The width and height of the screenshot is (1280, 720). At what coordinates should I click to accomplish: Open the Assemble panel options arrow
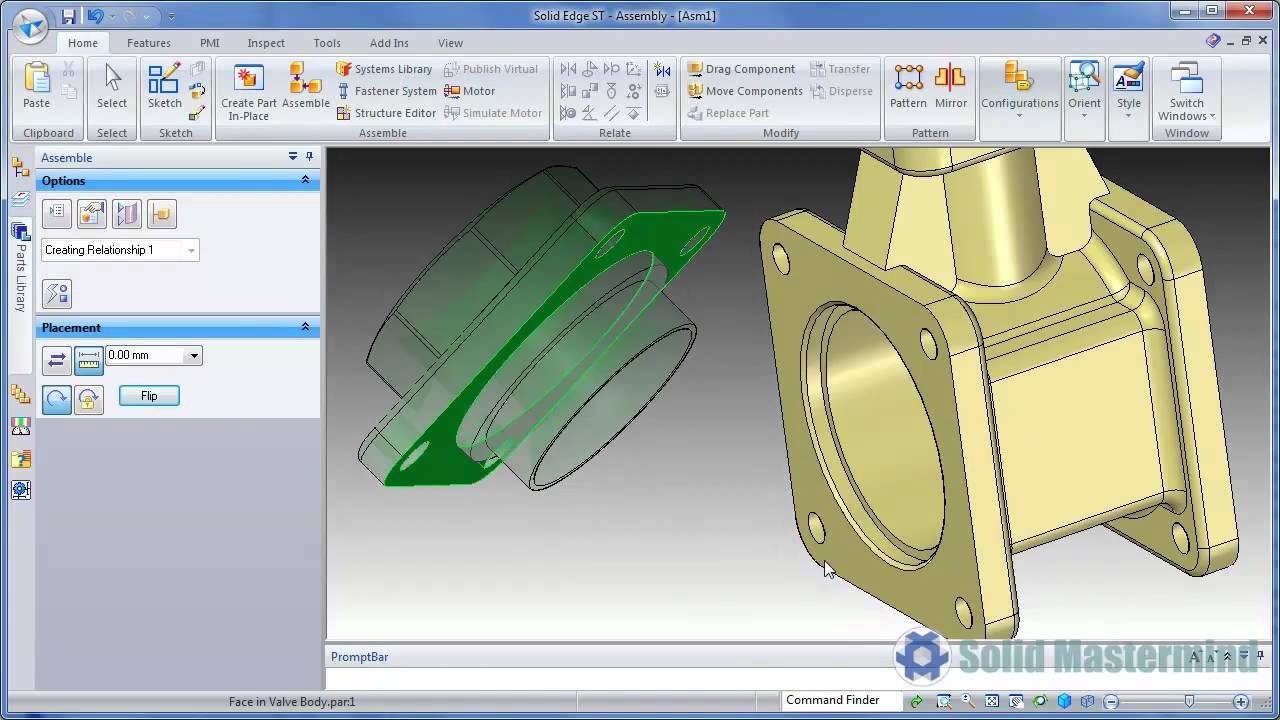pos(293,157)
